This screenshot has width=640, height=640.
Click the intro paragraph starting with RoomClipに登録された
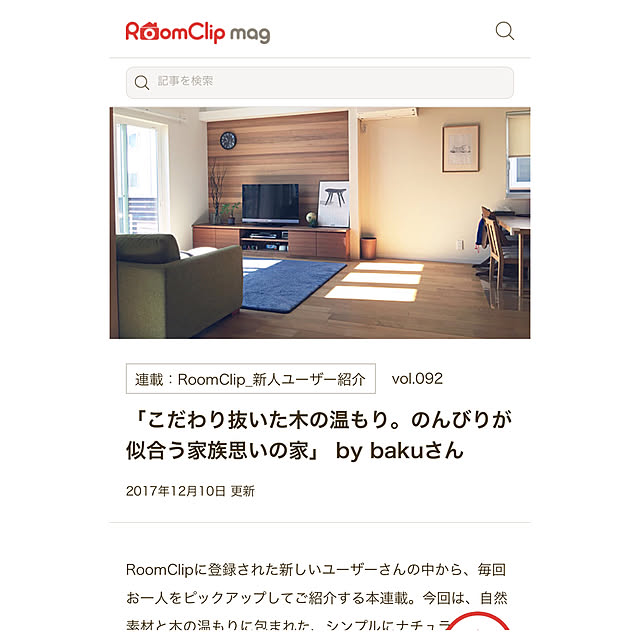[317, 597]
